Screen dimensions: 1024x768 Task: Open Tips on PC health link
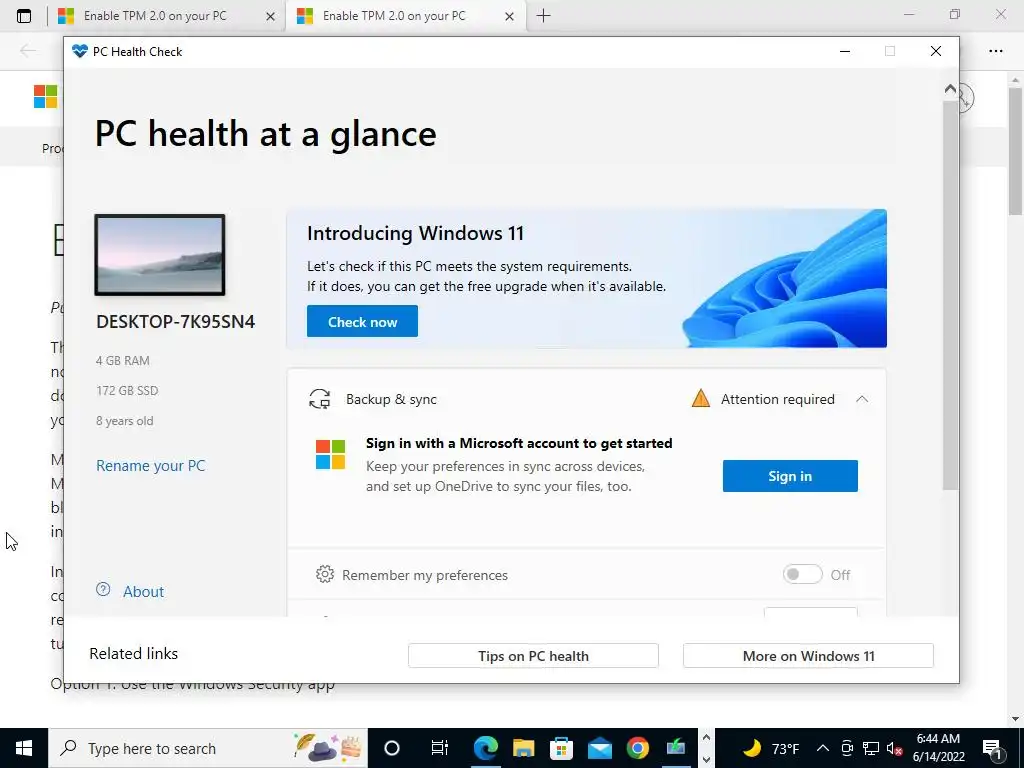(x=533, y=656)
